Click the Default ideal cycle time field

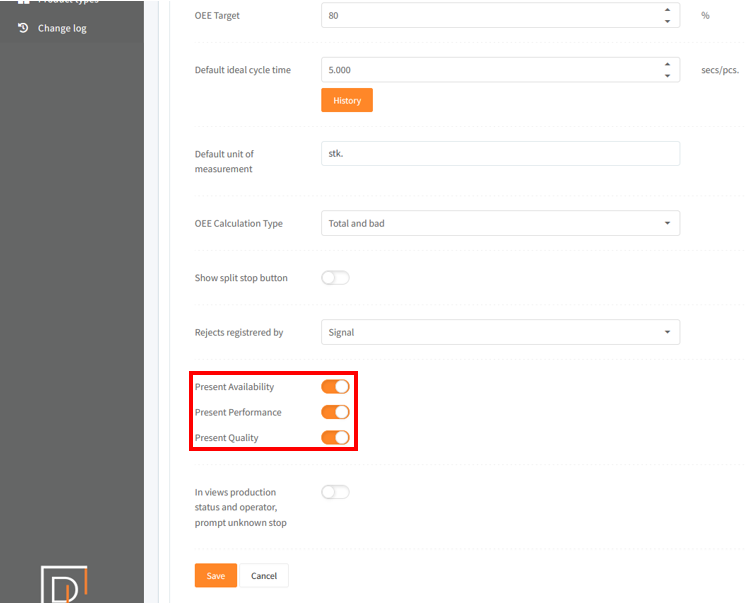pyautogui.click(x=501, y=70)
